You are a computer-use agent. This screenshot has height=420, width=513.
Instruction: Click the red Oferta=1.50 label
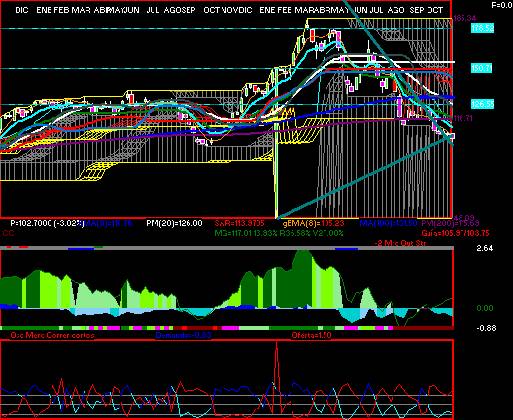(x=311, y=335)
